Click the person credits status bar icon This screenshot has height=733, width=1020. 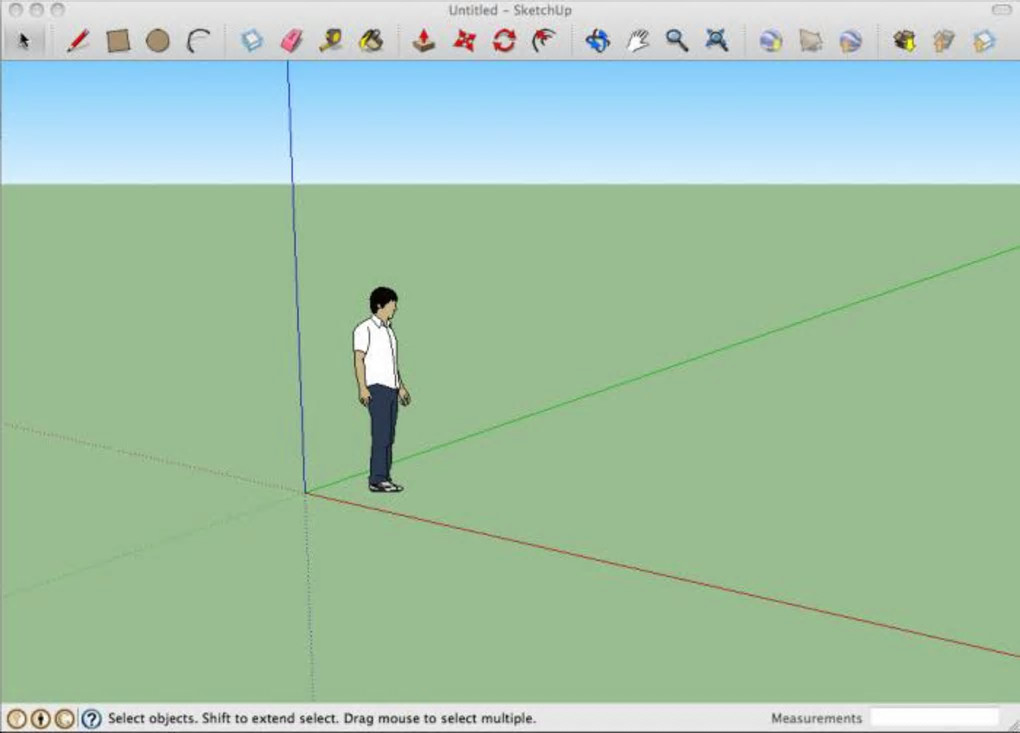pos(42,719)
